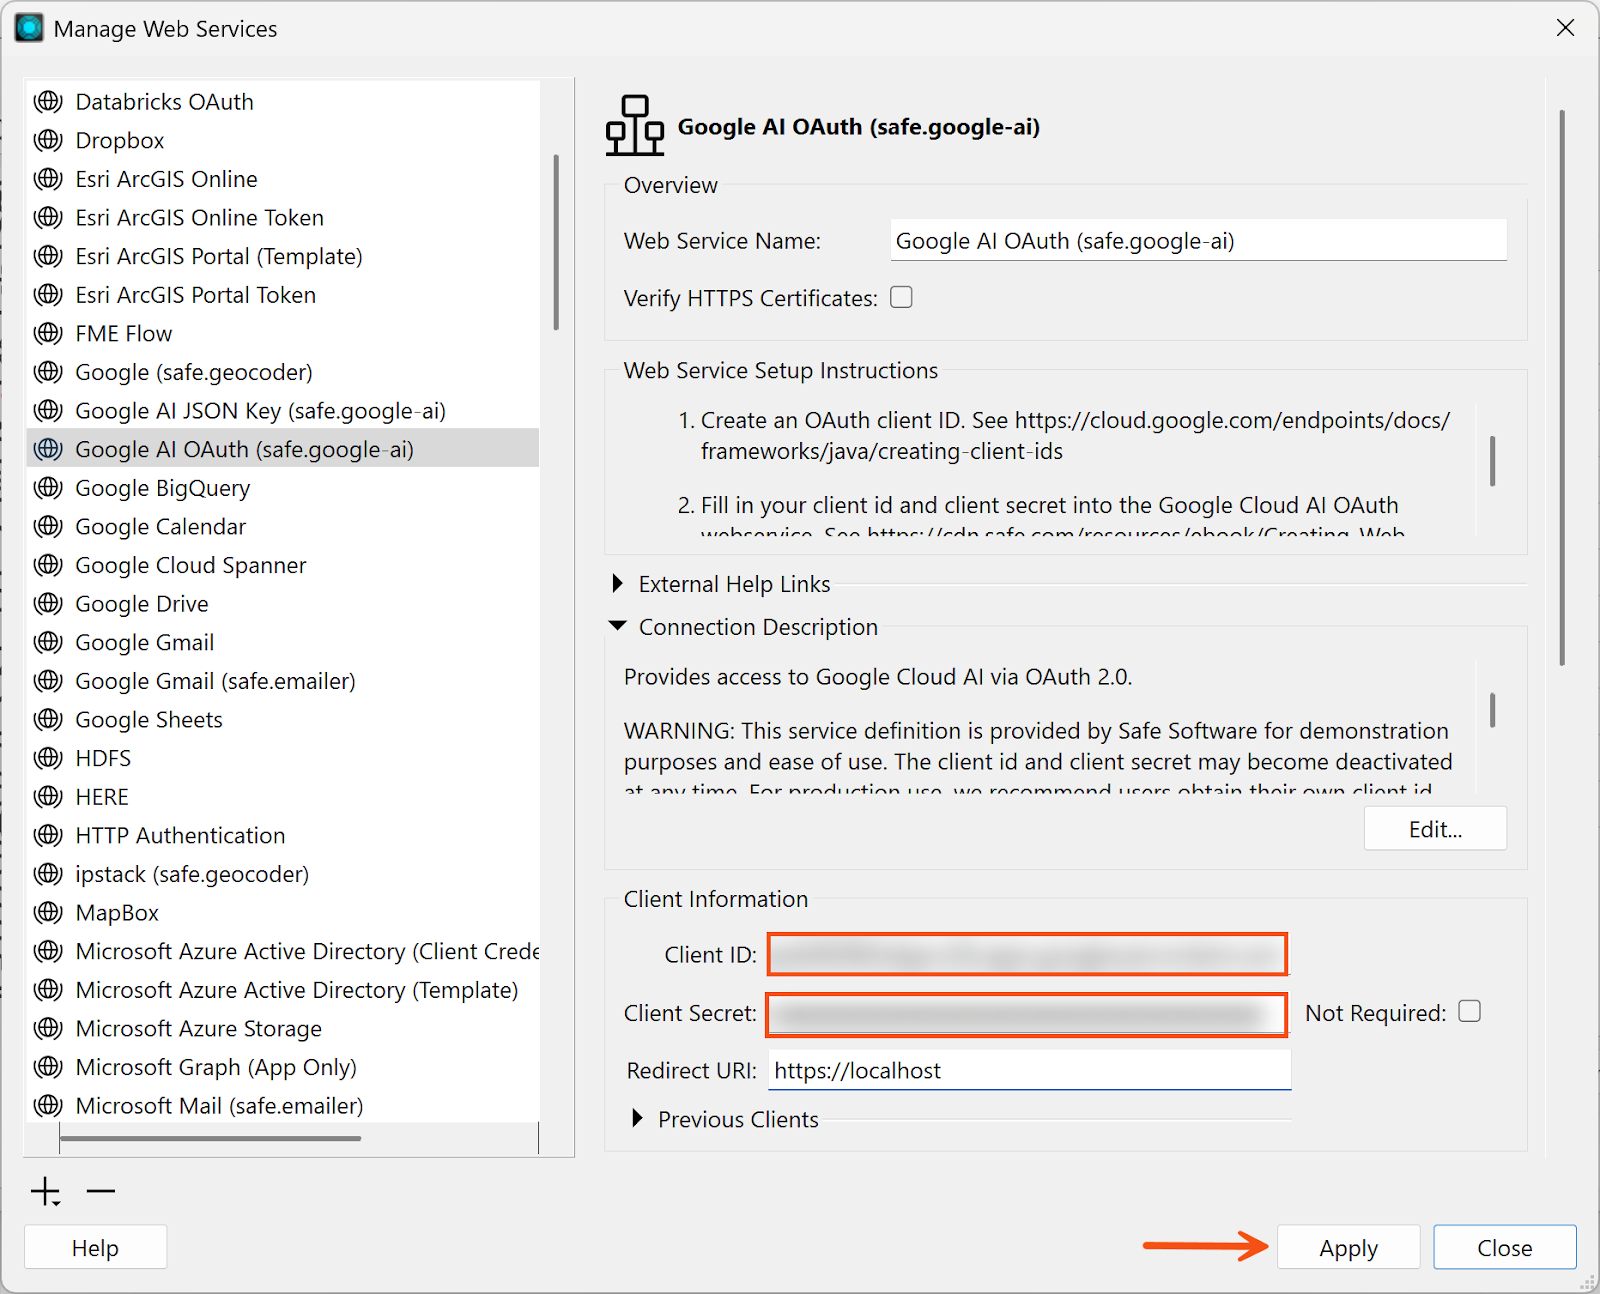The height and width of the screenshot is (1294, 1600).
Task: Click the globe icon beside Microsoft Graph (App Only)
Action: coord(48,1067)
